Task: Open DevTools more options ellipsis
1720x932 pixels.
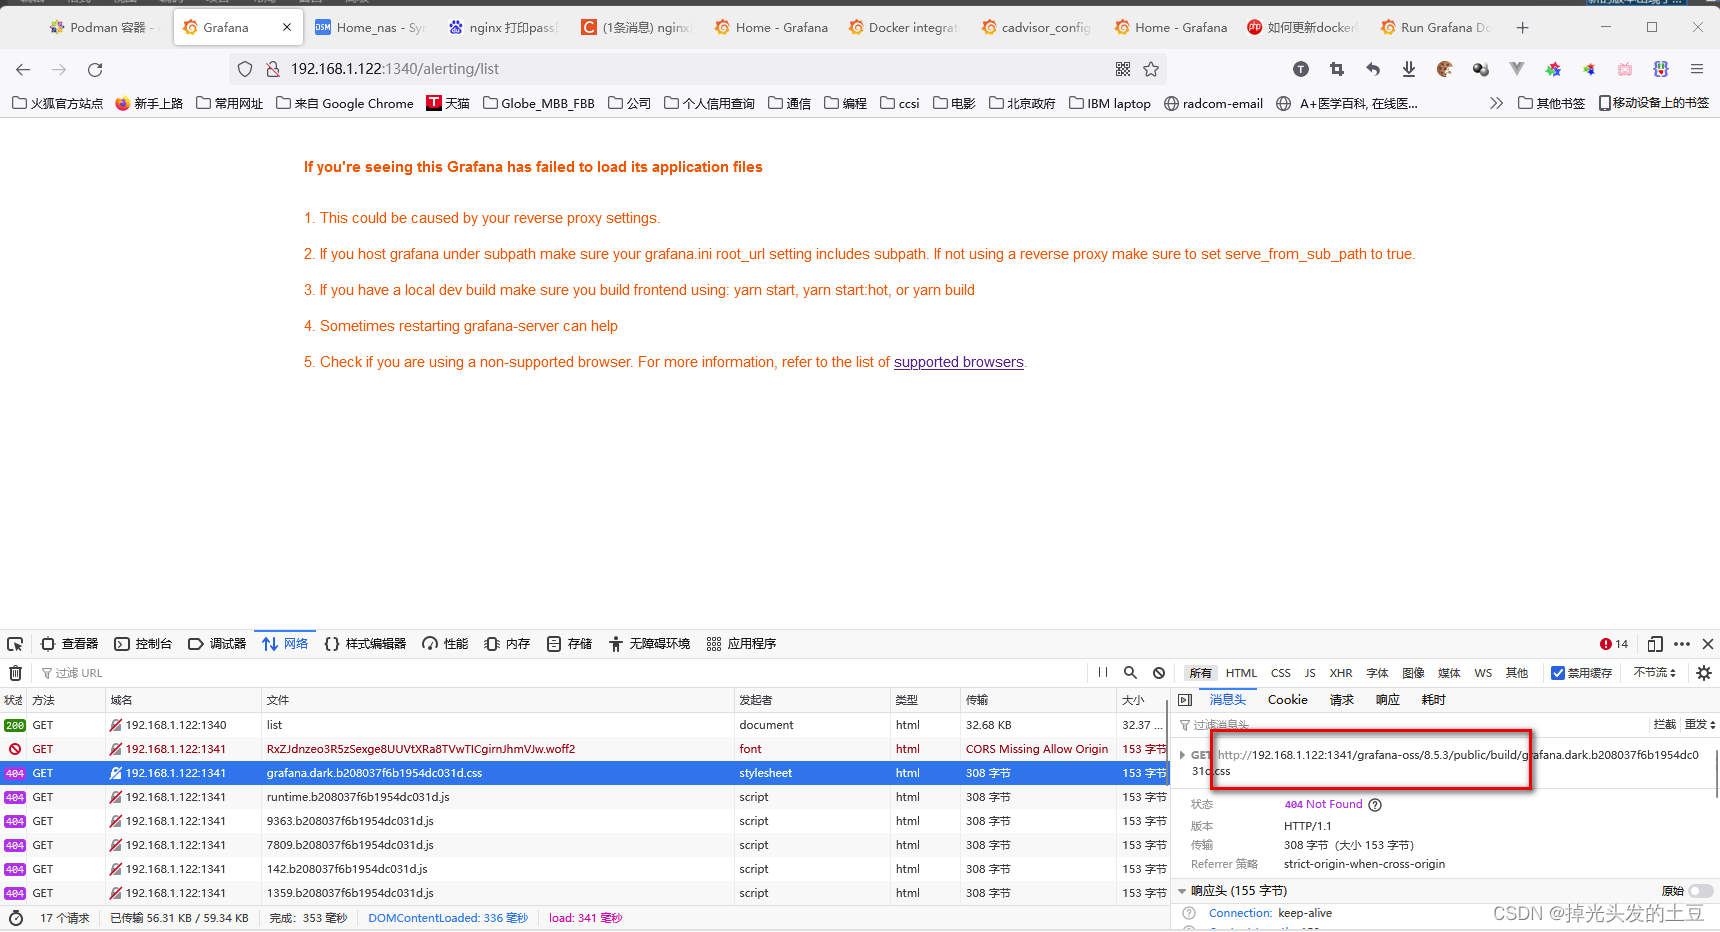Action: click(x=1682, y=644)
